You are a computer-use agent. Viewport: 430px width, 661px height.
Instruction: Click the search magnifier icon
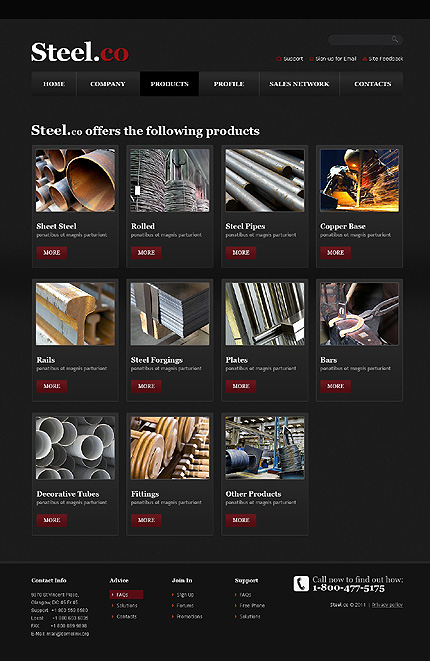point(395,39)
